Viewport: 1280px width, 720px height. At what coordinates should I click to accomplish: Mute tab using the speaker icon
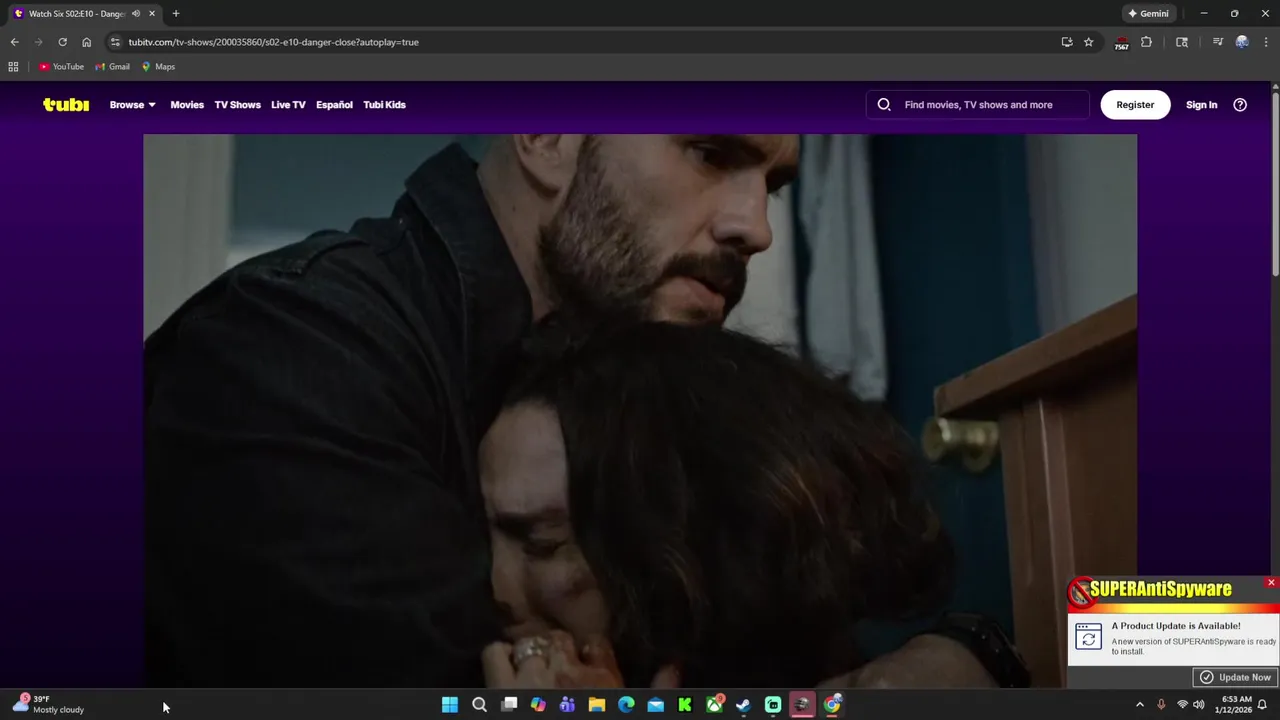point(136,14)
